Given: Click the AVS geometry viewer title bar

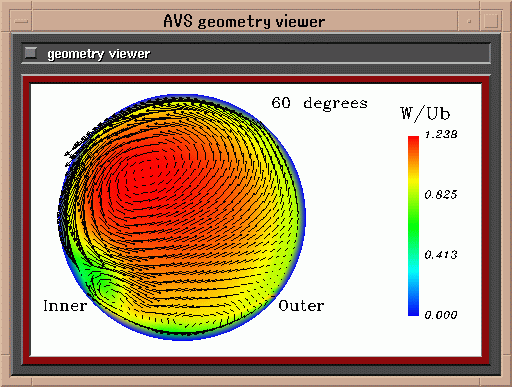Looking at the screenshot, I should tap(244, 21).
